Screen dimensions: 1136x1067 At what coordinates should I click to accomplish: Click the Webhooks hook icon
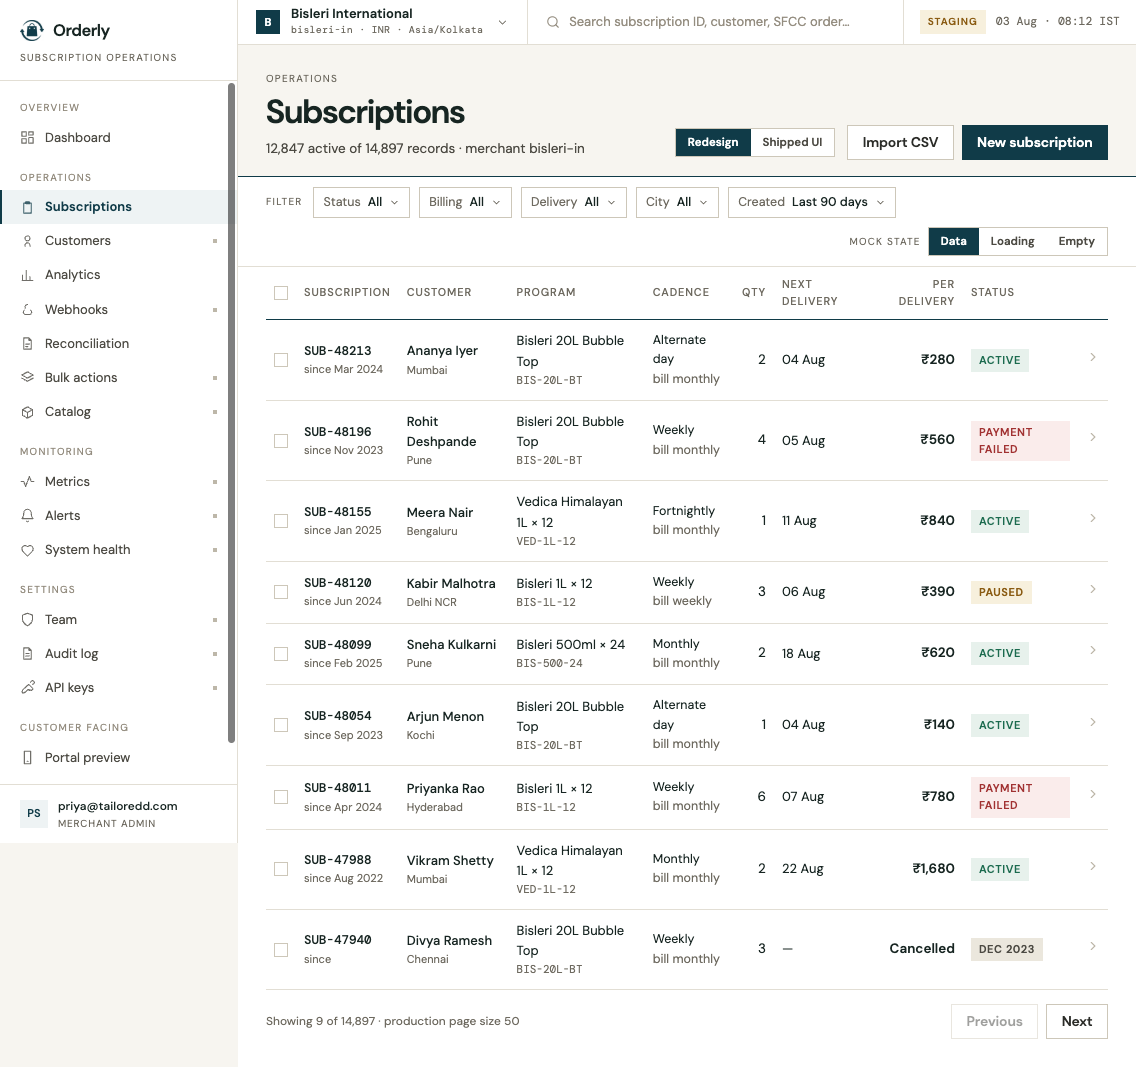pyautogui.click(x=28, y=310)
